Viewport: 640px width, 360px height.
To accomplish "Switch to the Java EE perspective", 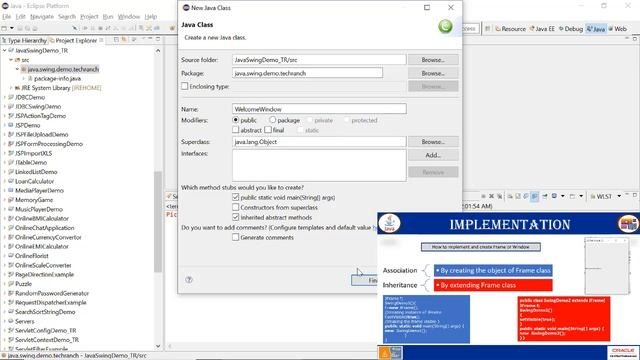I will pyautogui.click(x=542, y=29).
